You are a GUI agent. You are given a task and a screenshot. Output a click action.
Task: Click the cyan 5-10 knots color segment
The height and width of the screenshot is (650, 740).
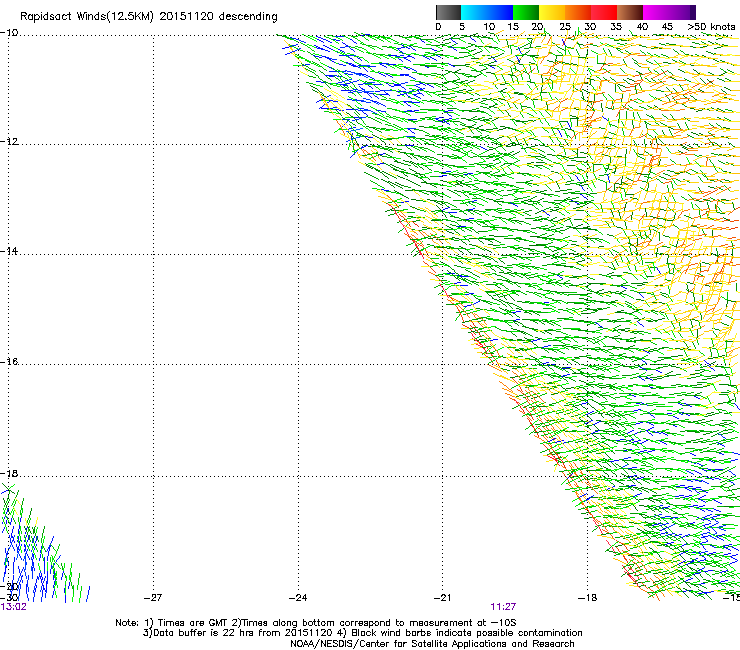pos(474,12)
